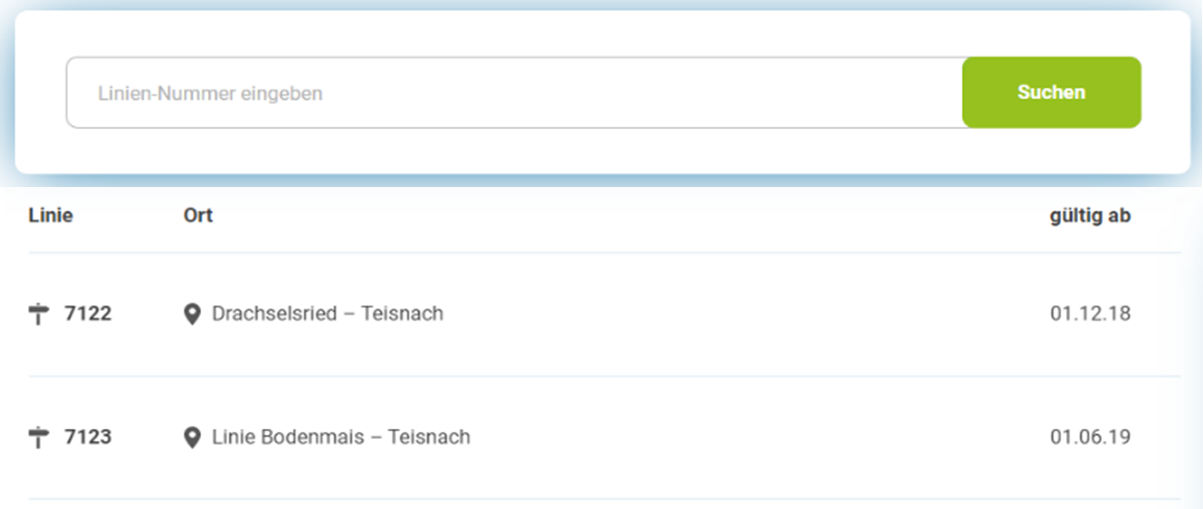Image resolution: width=1203 pixels, height=509 pixels.
Task: Sort by the gültig ab column header
Action: (1090, 215)
